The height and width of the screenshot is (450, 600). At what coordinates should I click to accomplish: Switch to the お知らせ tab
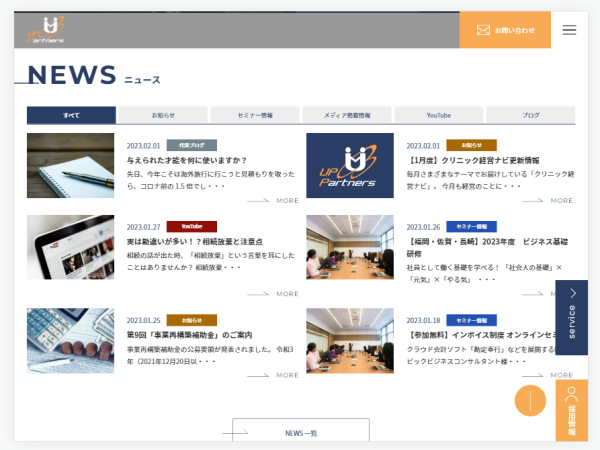click(x=163, y=115)
